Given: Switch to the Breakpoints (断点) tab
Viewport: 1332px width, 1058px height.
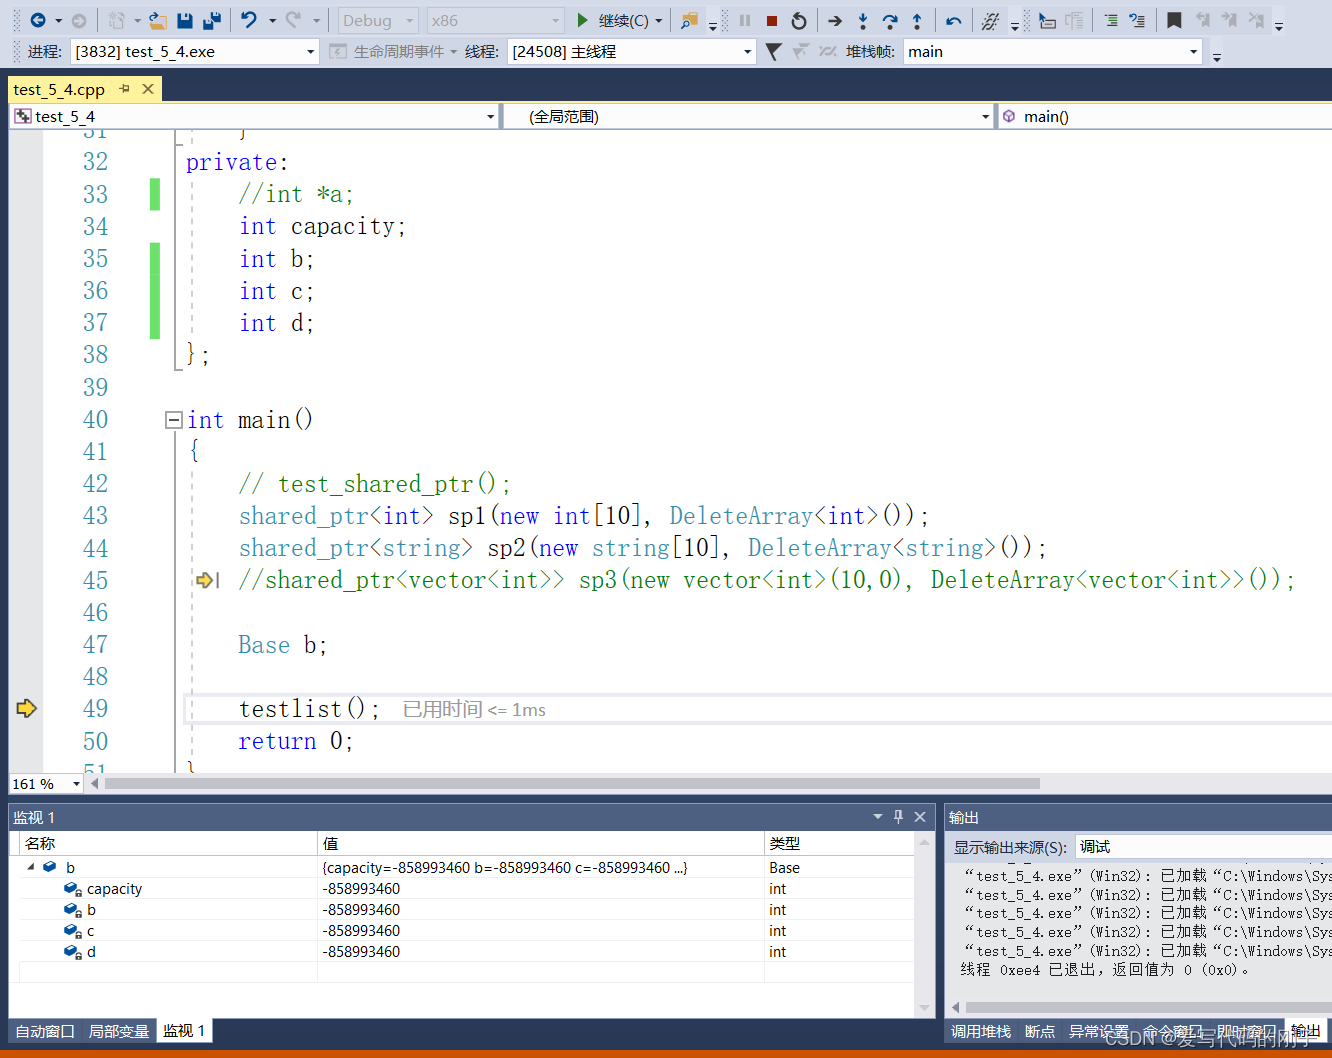Looking at the screenshot, I should coord(1040,1031).
